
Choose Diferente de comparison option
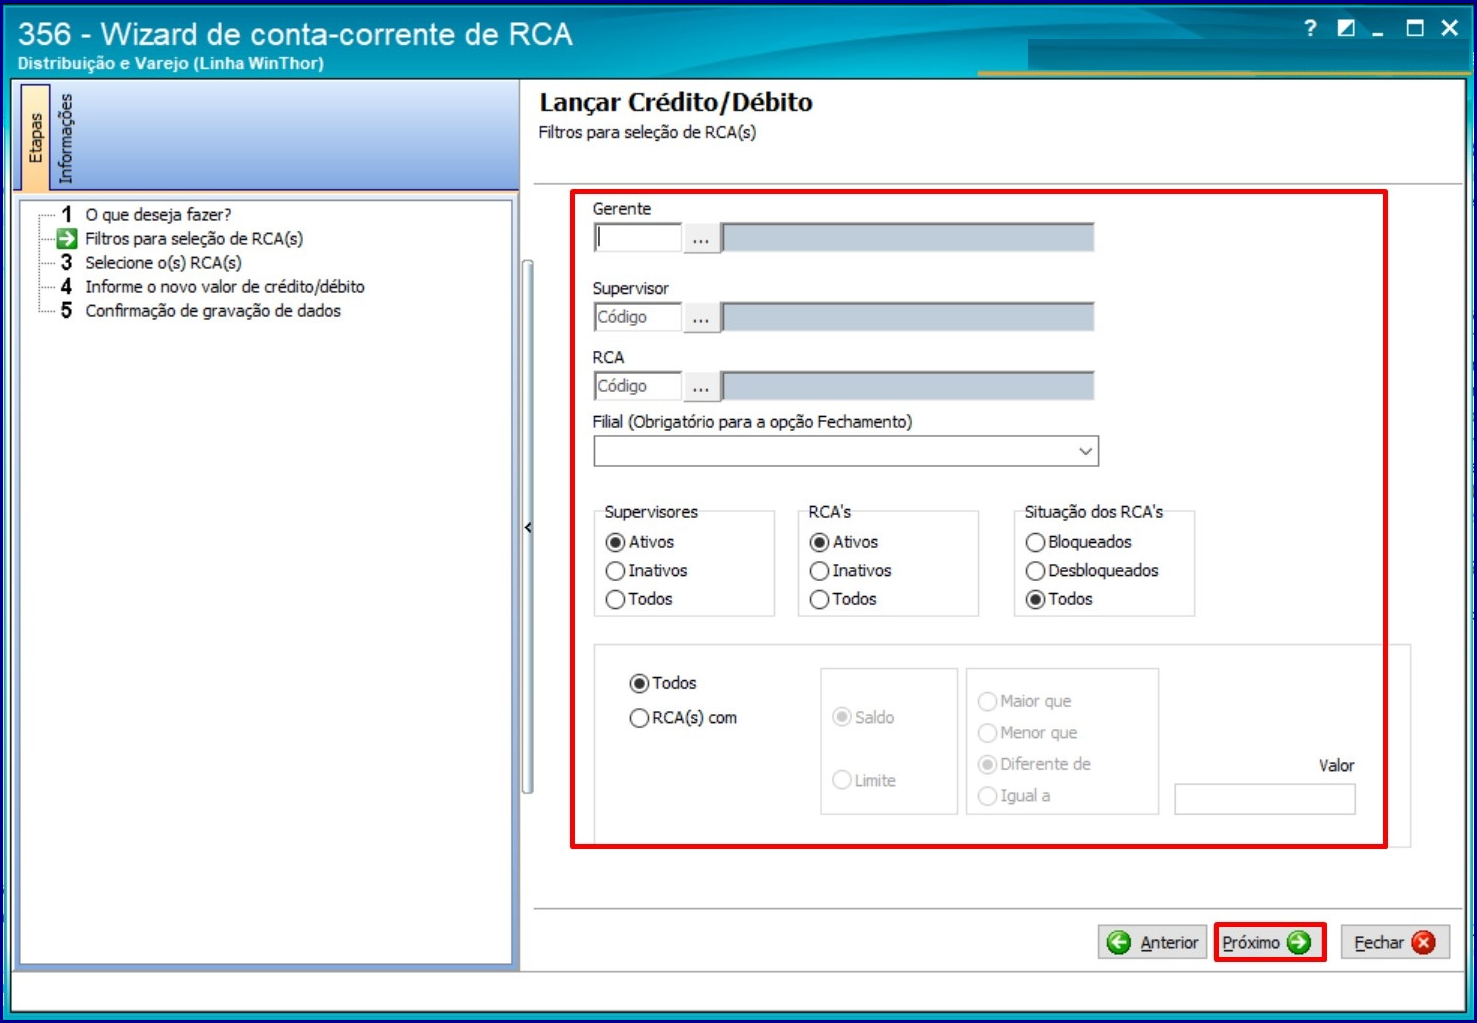[988, 764]
